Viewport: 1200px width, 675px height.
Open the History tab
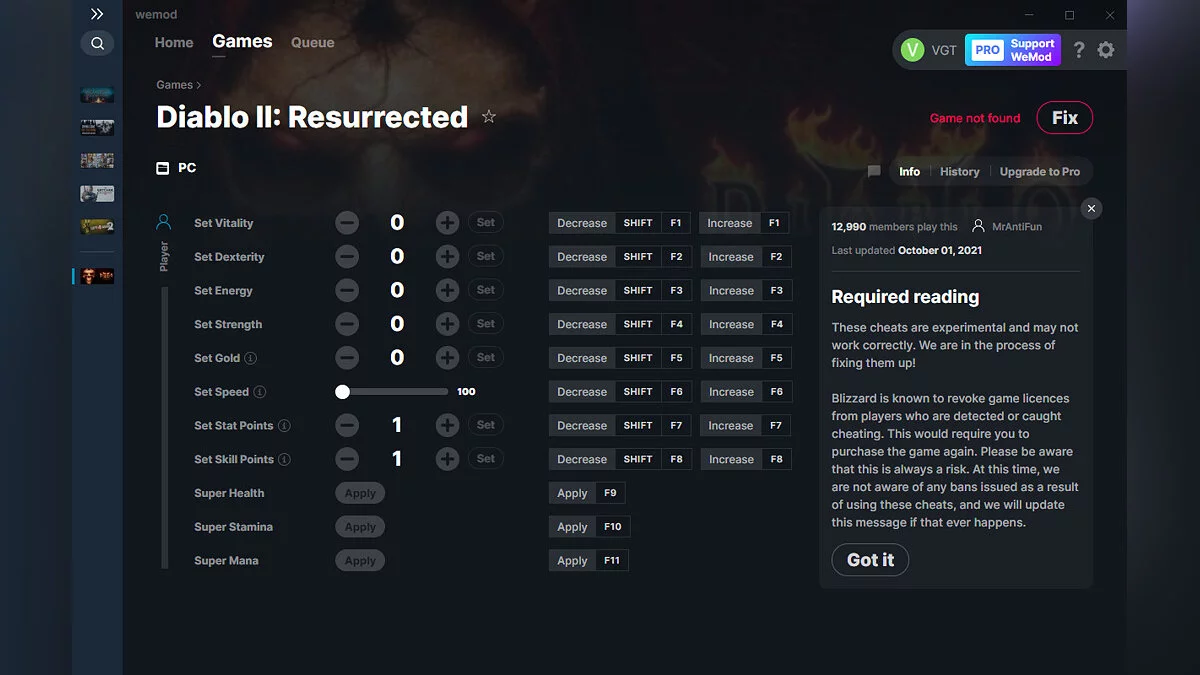click(x=959, y=171)
